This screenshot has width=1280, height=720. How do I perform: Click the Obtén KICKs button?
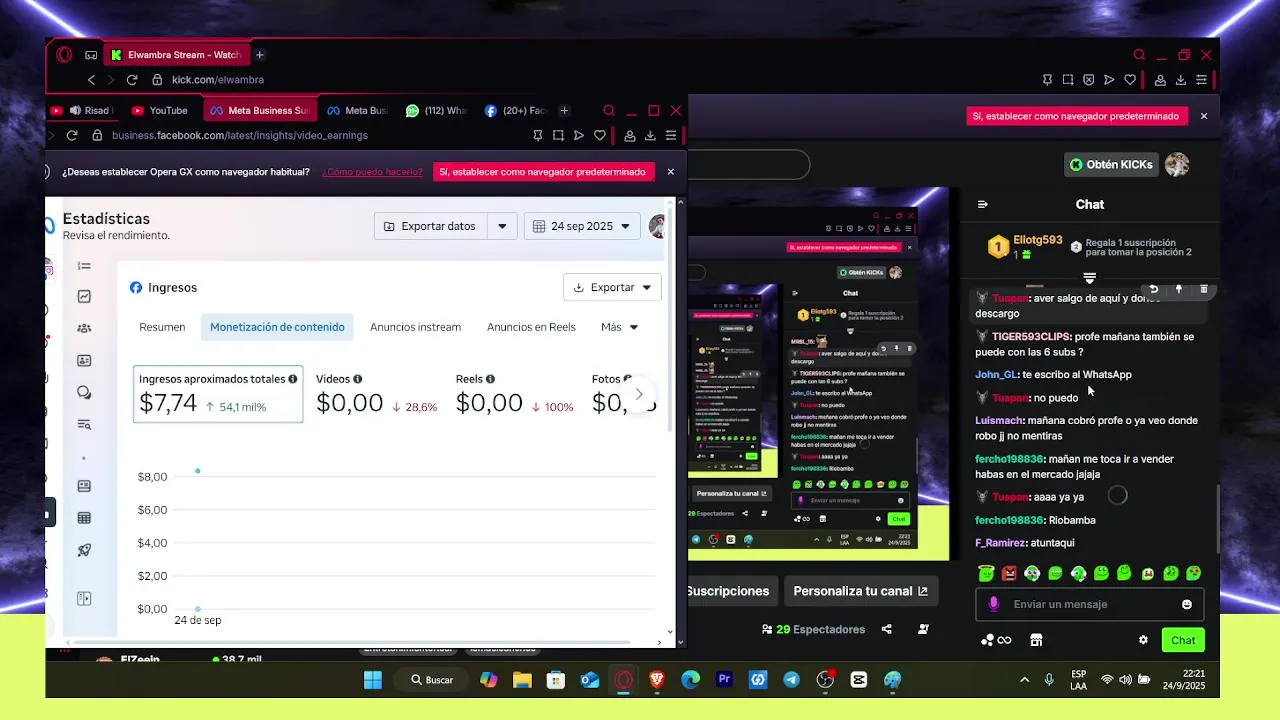click(x=1111, y=164)
